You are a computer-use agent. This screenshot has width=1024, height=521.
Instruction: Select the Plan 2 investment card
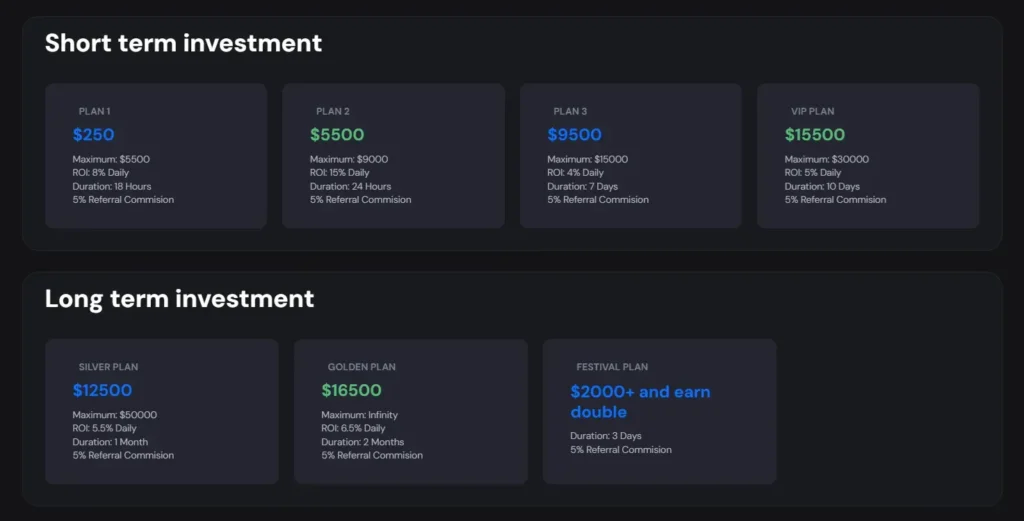coord(393,155)
